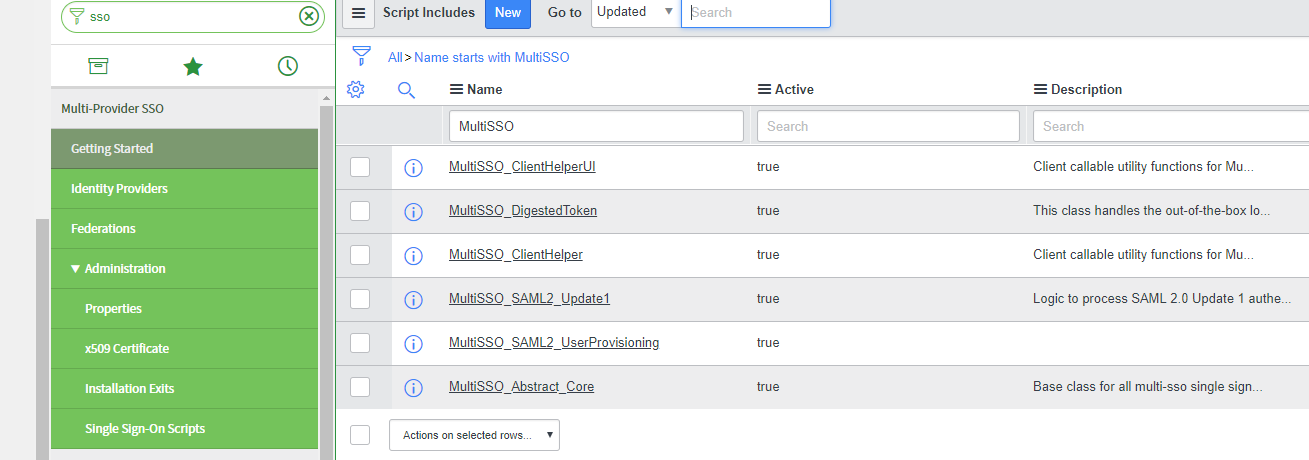Open MultiSSO_Abstract_Core script include
The height and width of the screenshot is (460, 1309).
[x=521, y=387]
